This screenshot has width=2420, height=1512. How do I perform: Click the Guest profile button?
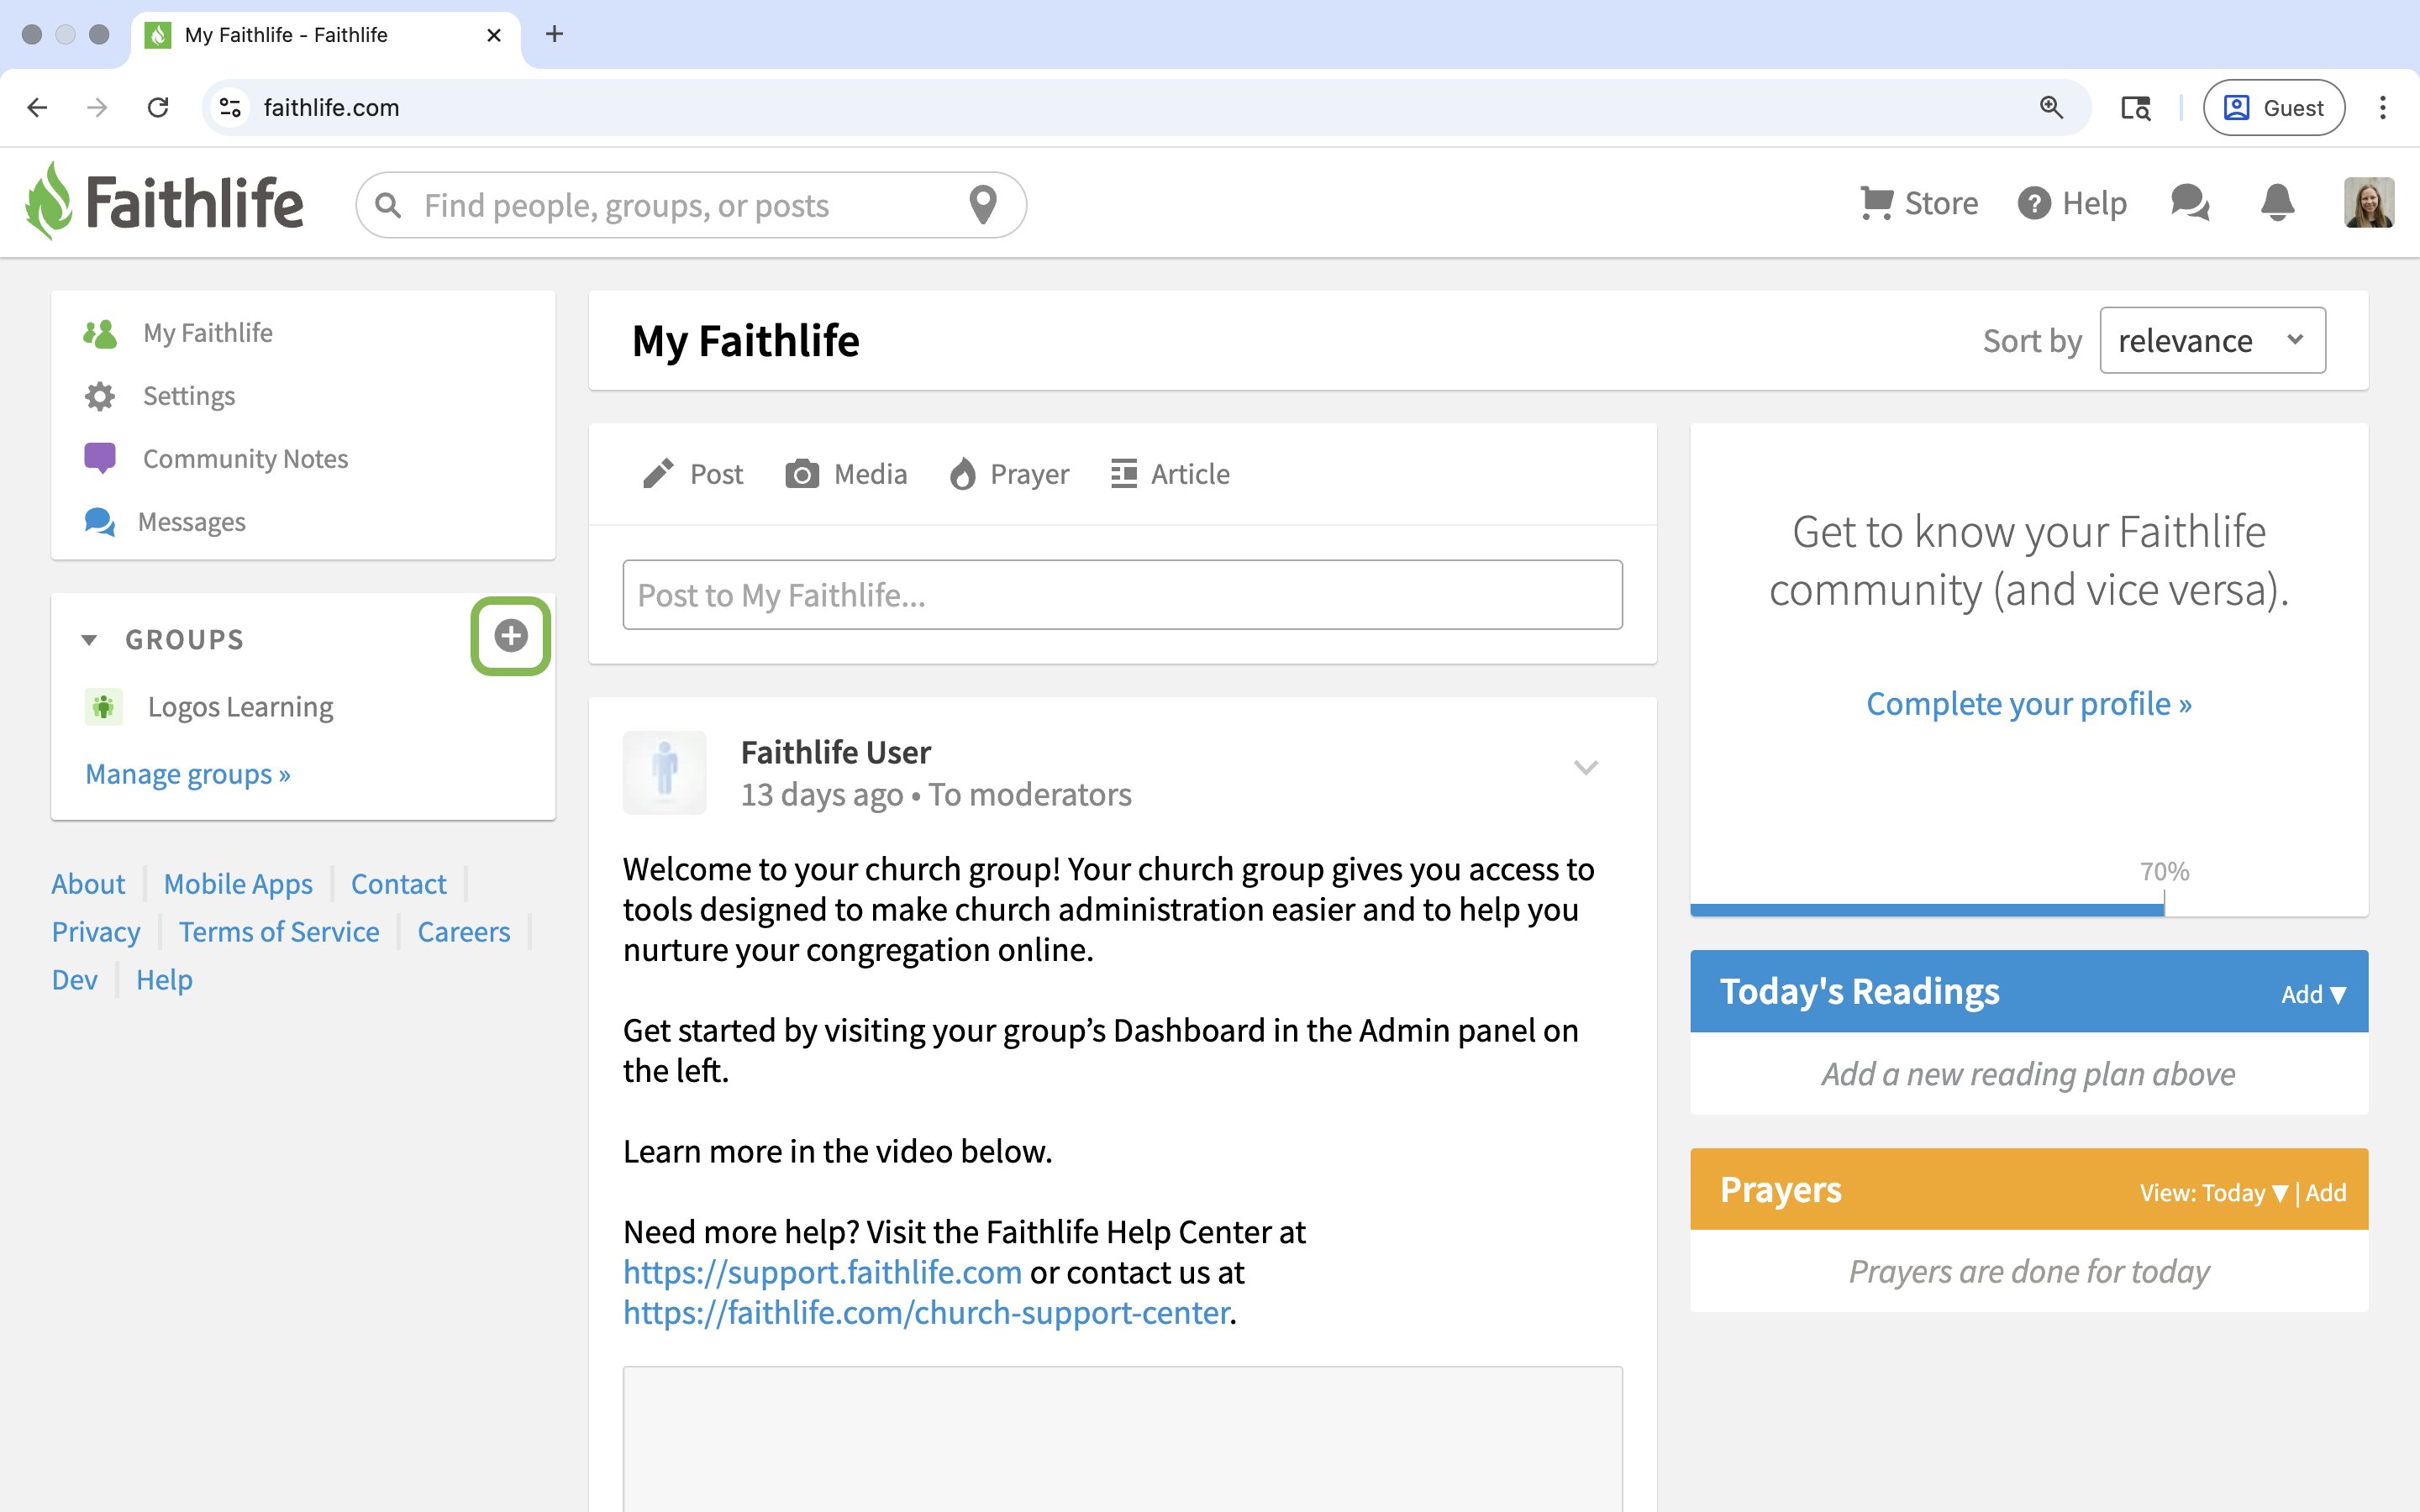[2273, 107]
